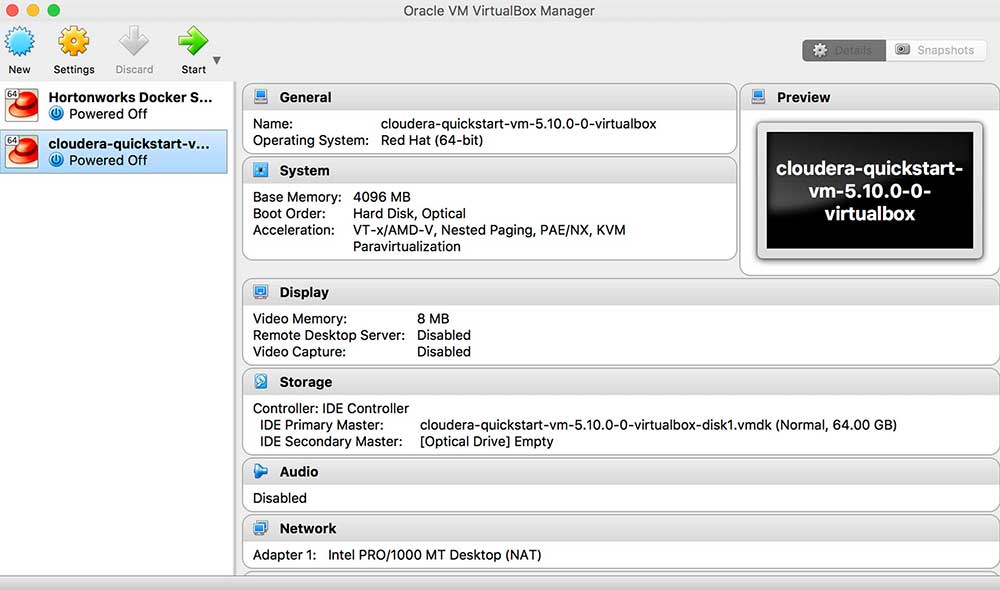Open the Start button dropdown arrow
1000x590 pixels.
pos(217,61)
